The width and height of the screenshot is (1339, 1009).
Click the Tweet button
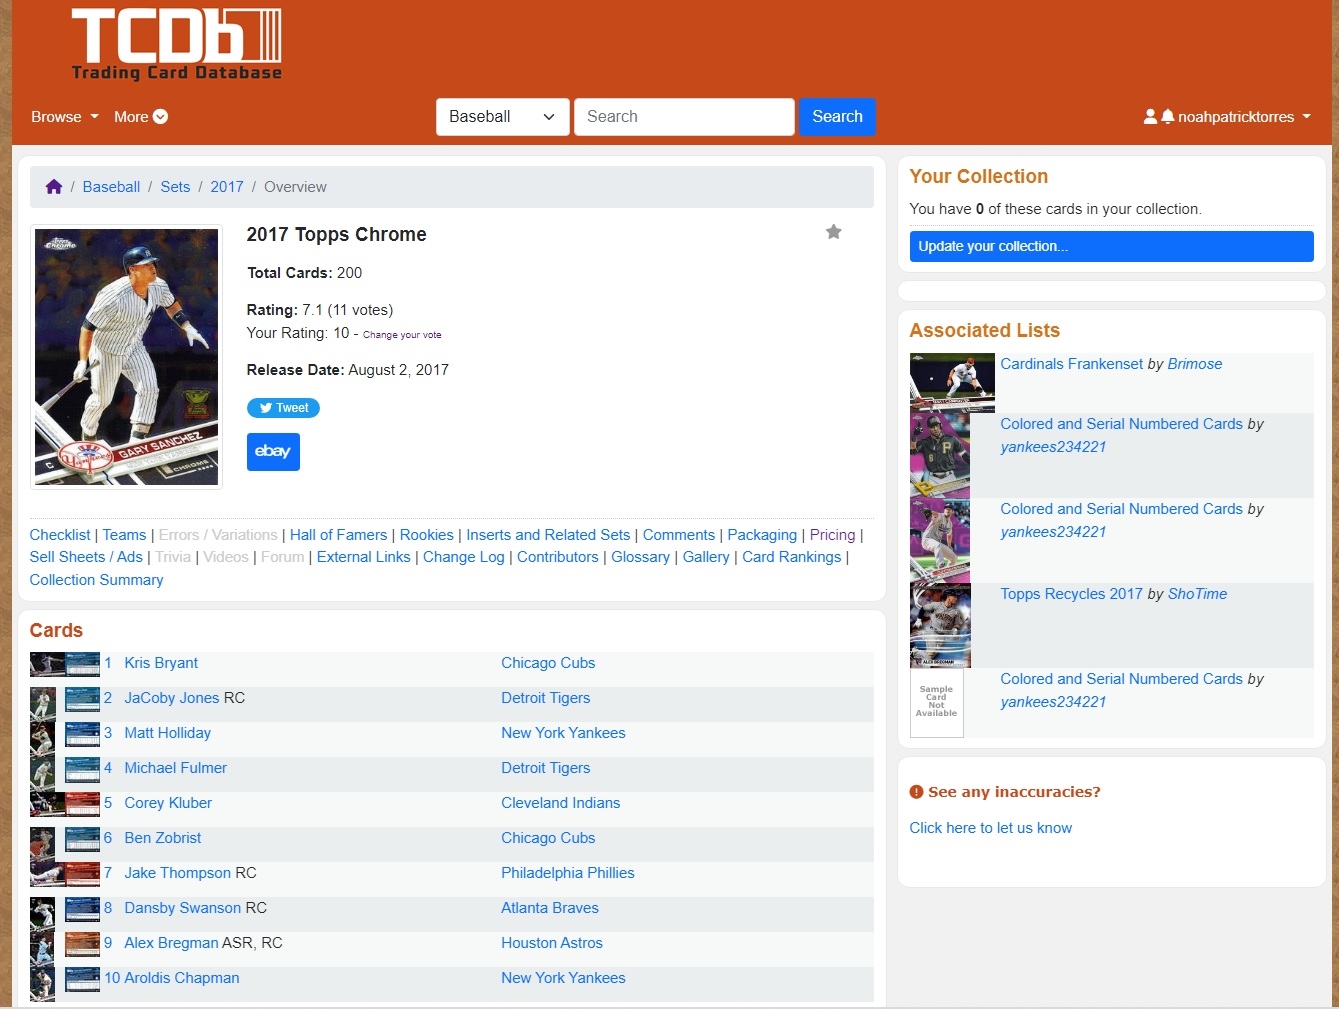click(283, 408)
